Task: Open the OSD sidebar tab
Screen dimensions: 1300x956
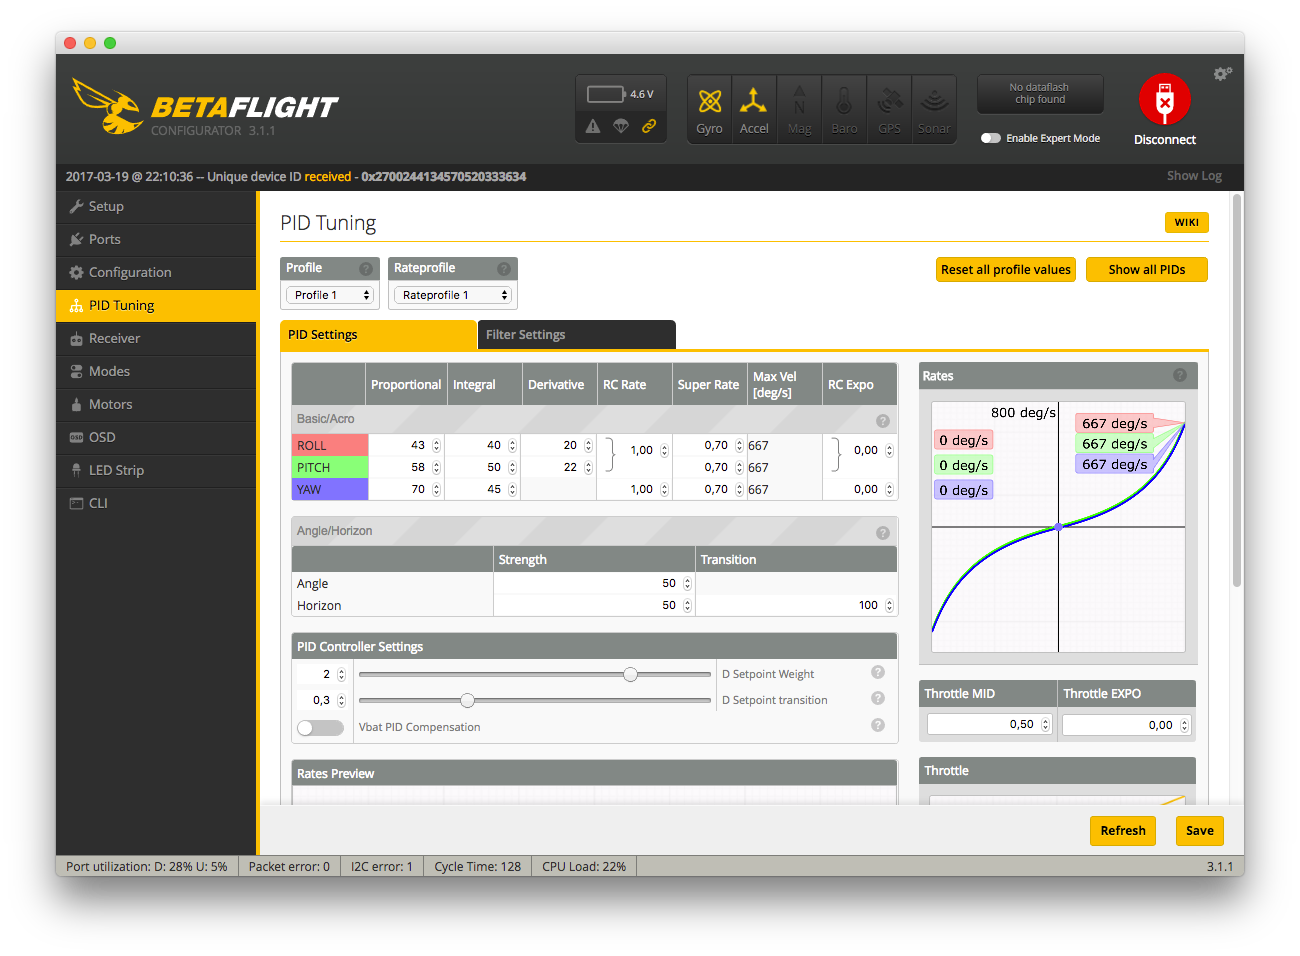Action: [156, 437]
